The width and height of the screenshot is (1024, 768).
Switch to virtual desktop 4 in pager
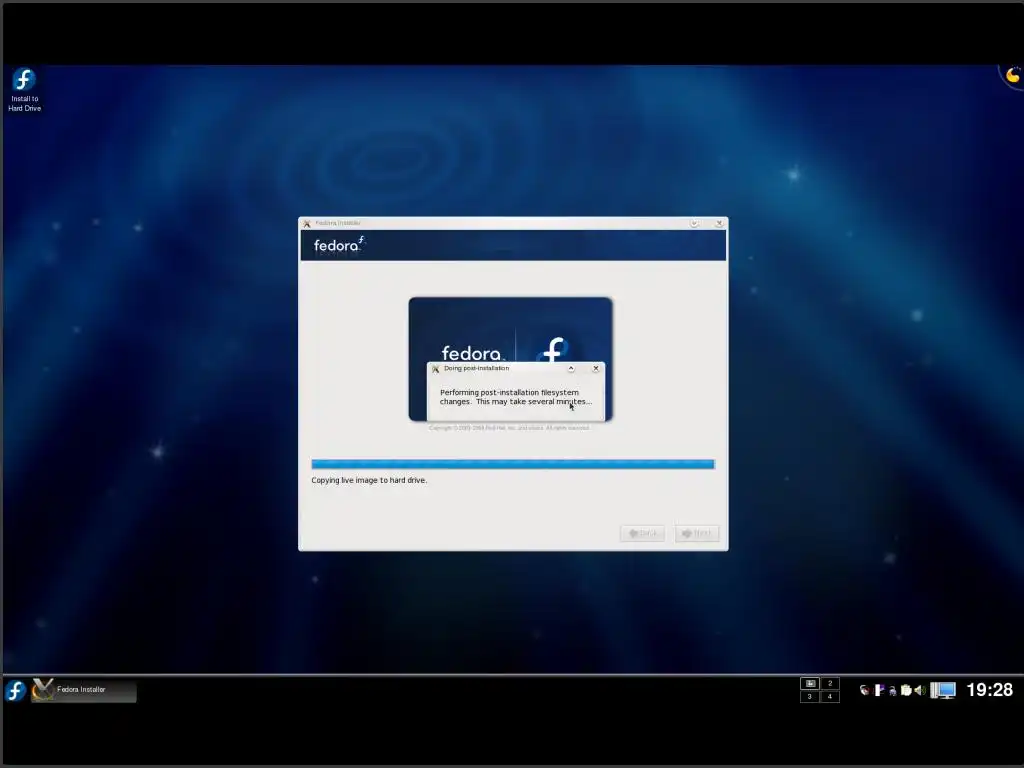(830, 697)
